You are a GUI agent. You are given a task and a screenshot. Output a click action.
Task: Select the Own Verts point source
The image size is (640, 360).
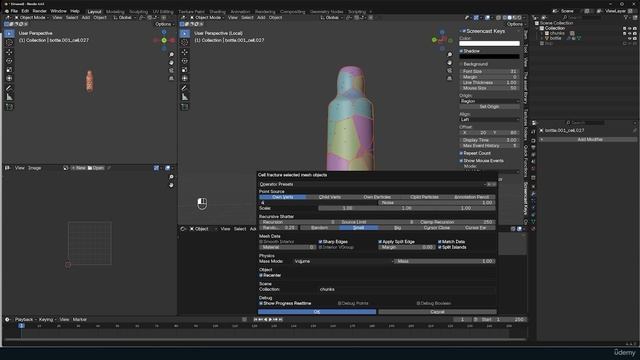[x=282, y=197]
